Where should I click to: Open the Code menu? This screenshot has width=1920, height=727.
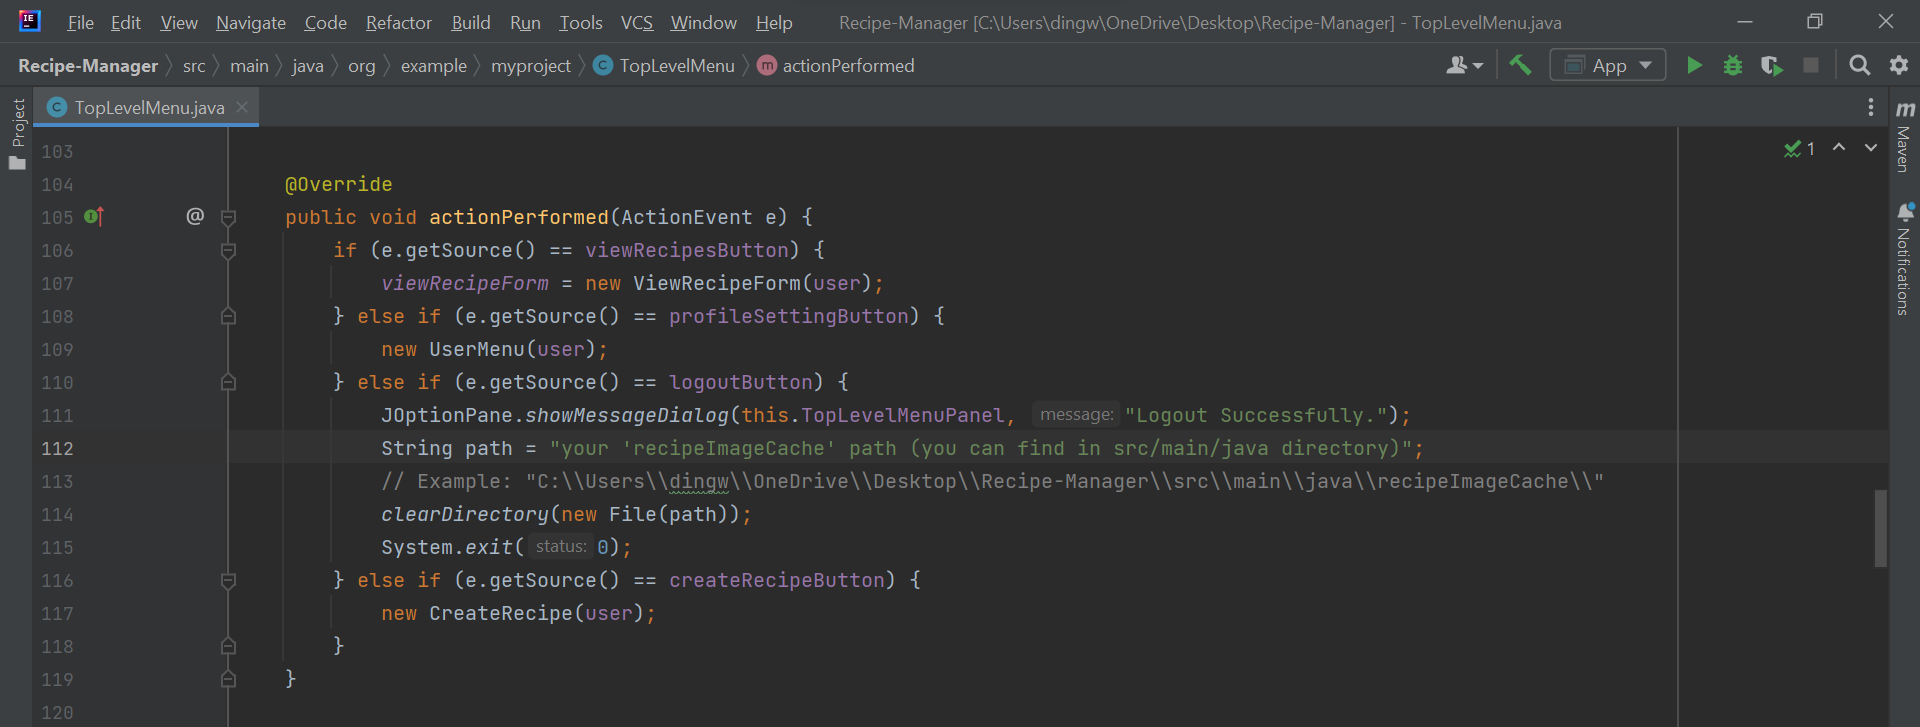[x=325, y=22]
